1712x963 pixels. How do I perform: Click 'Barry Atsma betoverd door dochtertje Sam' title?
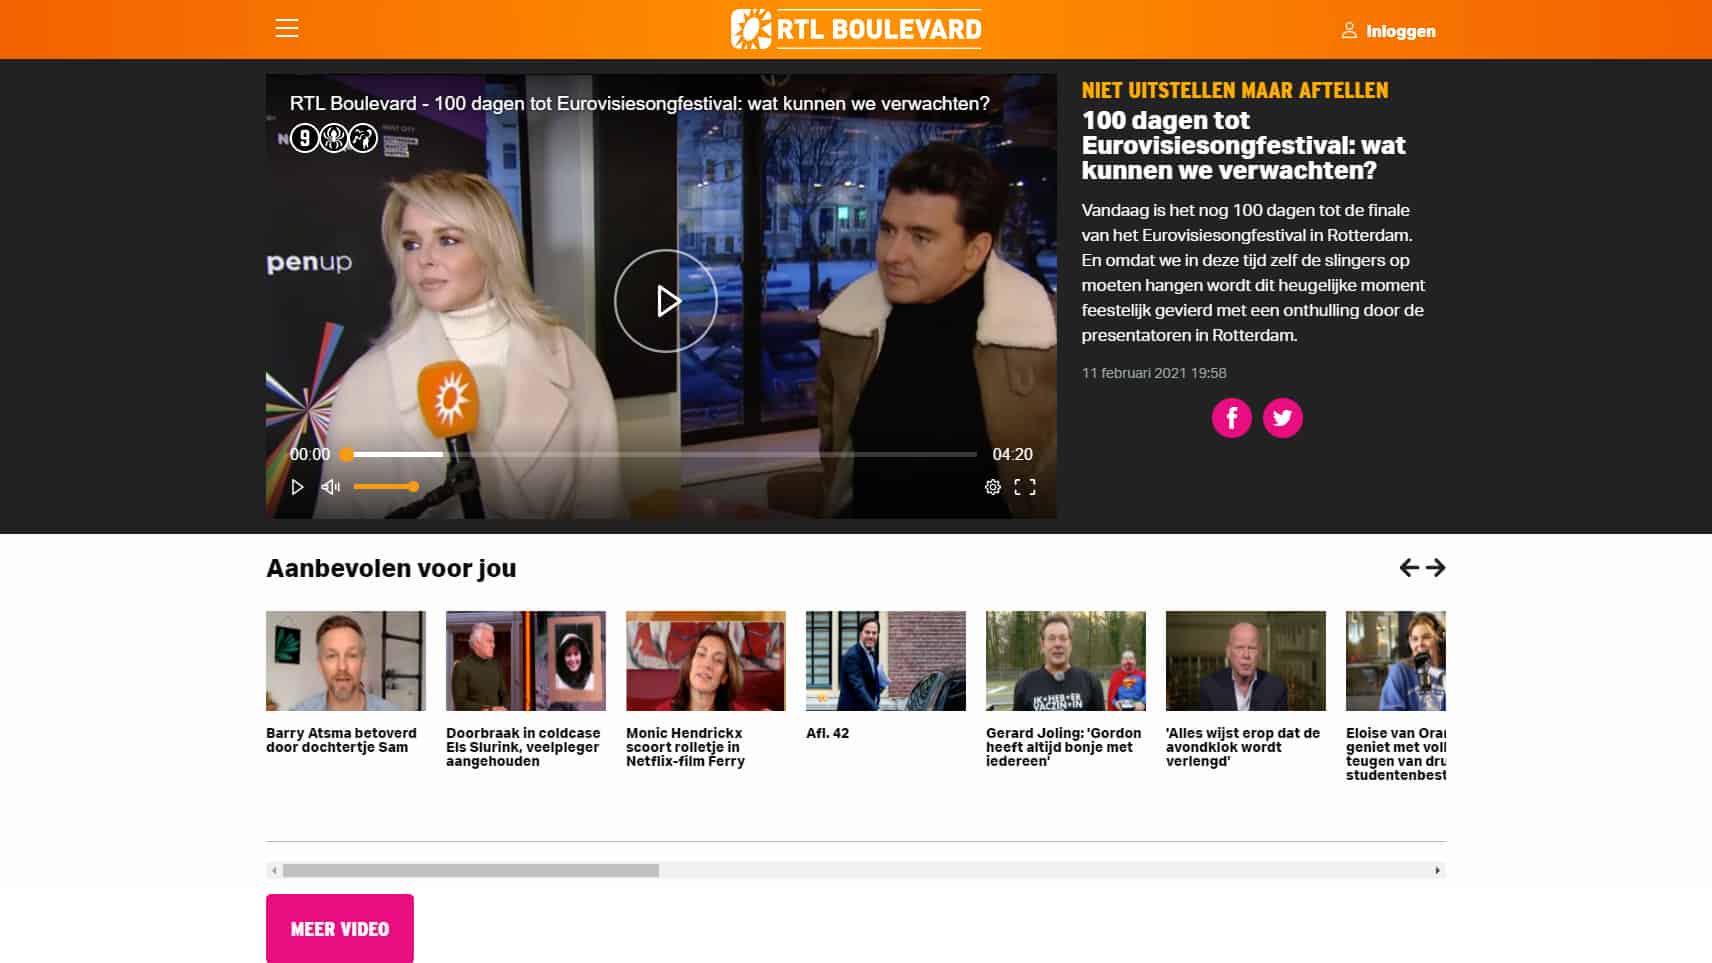(x=341, y=740)
